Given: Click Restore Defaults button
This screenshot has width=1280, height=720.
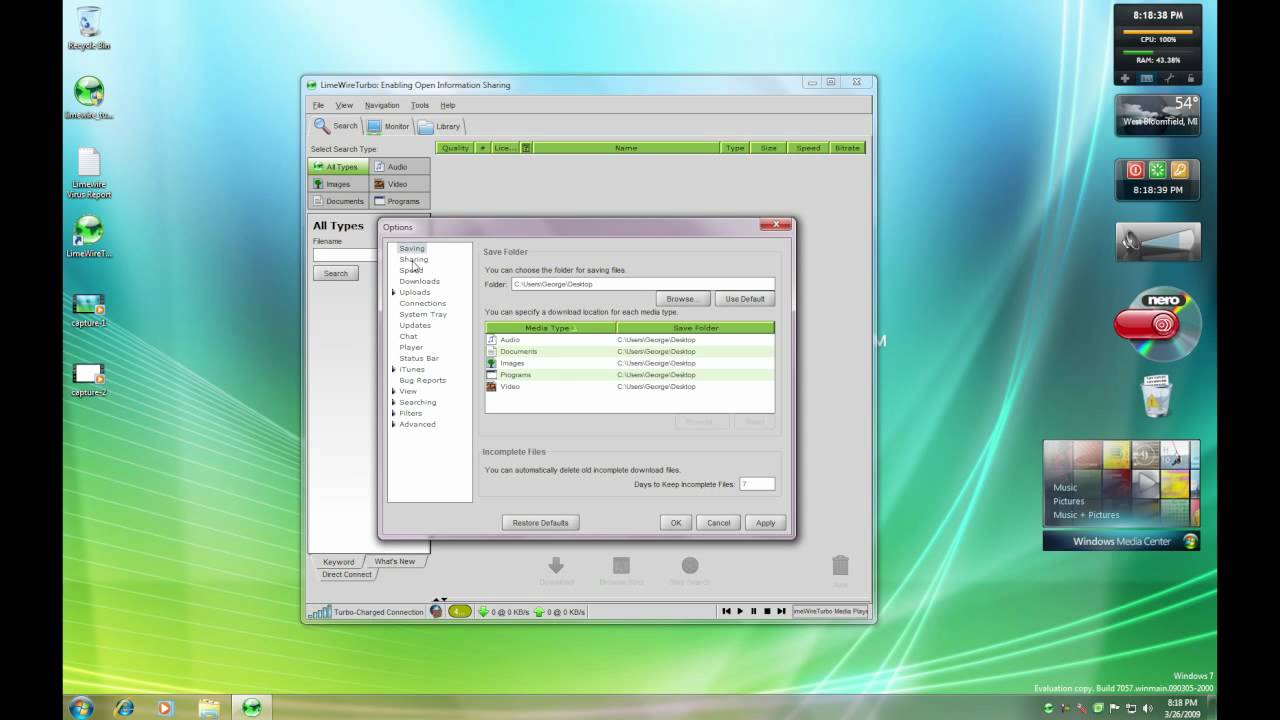Looking at the screenshot, I should tap(540, 523).
